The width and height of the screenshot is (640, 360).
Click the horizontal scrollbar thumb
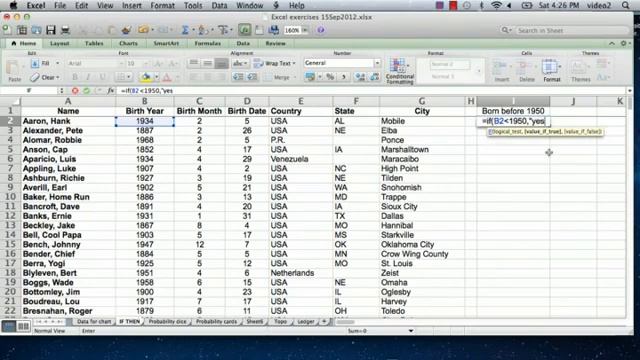[345, 322]
